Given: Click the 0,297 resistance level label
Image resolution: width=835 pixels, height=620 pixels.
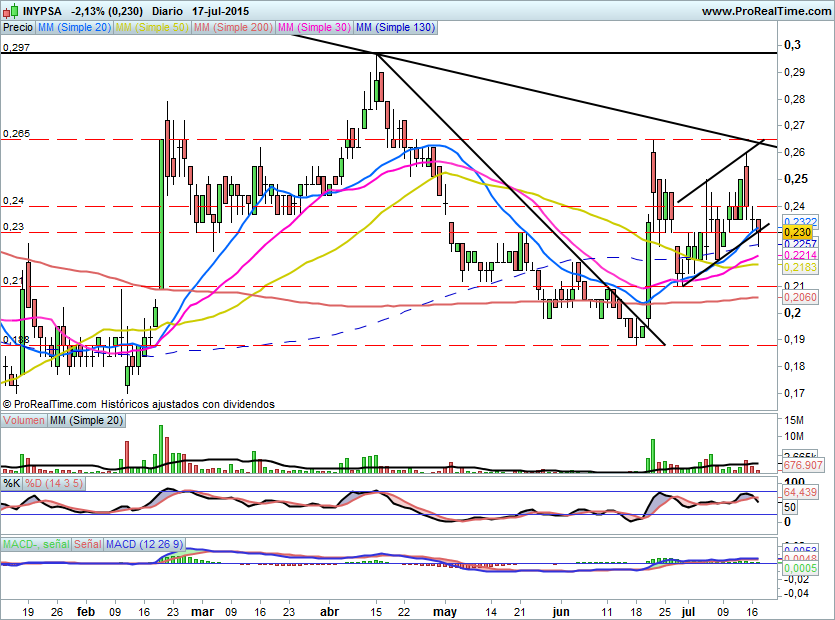Looking at the screenshot, I should click(16, 47).
